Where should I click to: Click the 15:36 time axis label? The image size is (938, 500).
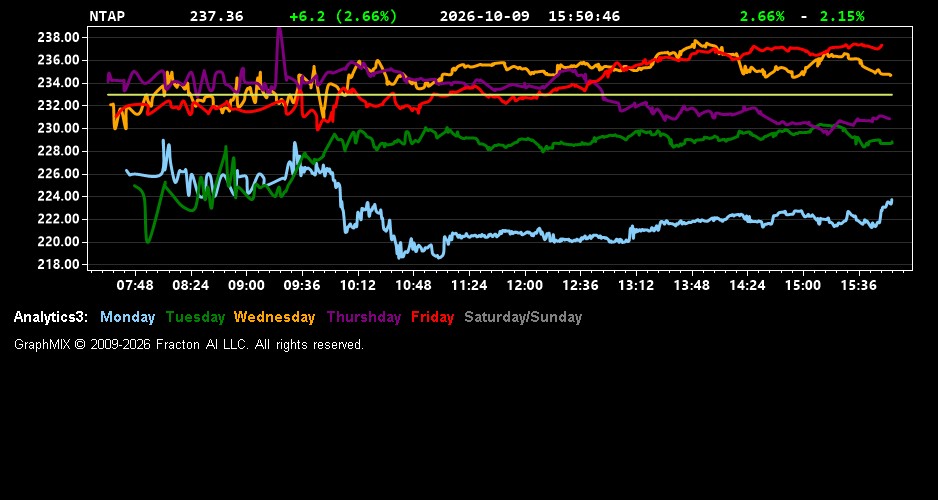[x=858, y=285]
